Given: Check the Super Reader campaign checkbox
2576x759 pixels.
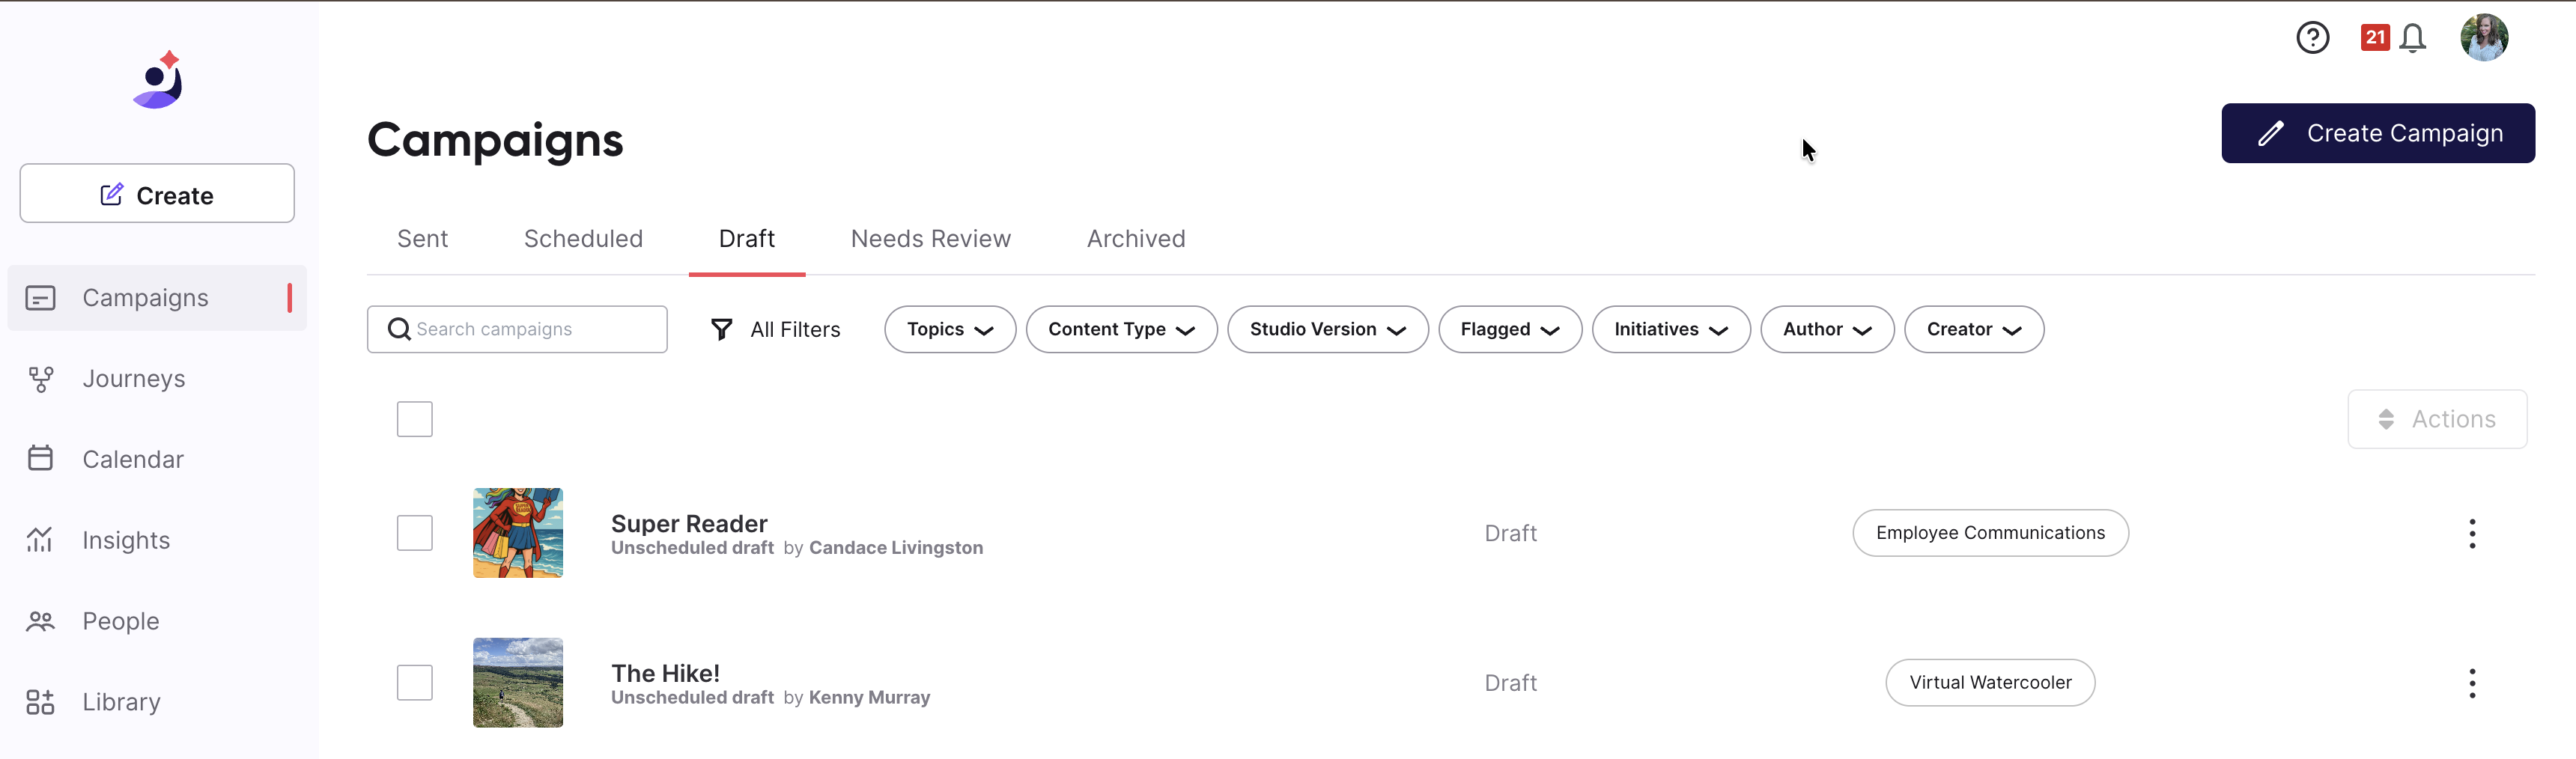Looking at the screenshot, I should pyautogui.click(x=415, y=533).
